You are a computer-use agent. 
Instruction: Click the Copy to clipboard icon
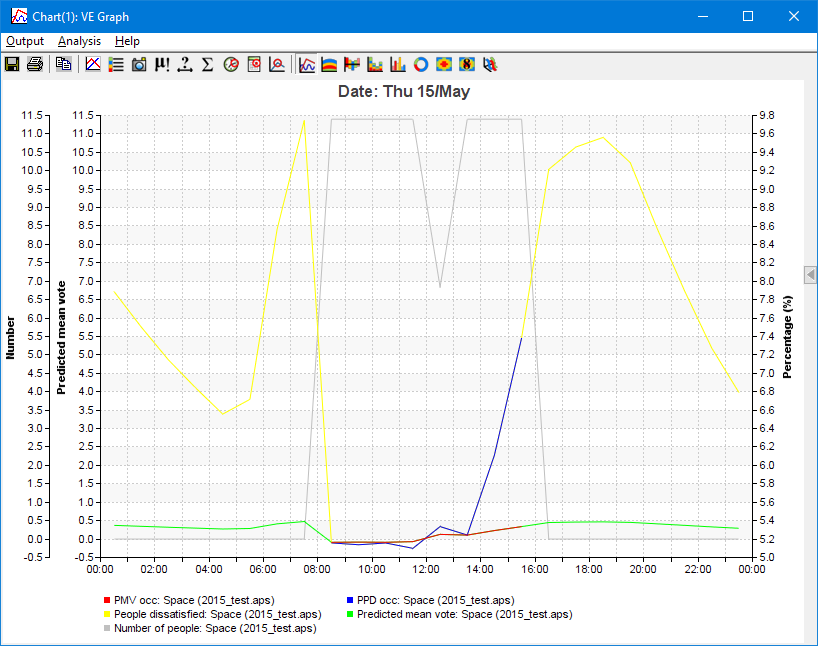click(x=64, y=64)
